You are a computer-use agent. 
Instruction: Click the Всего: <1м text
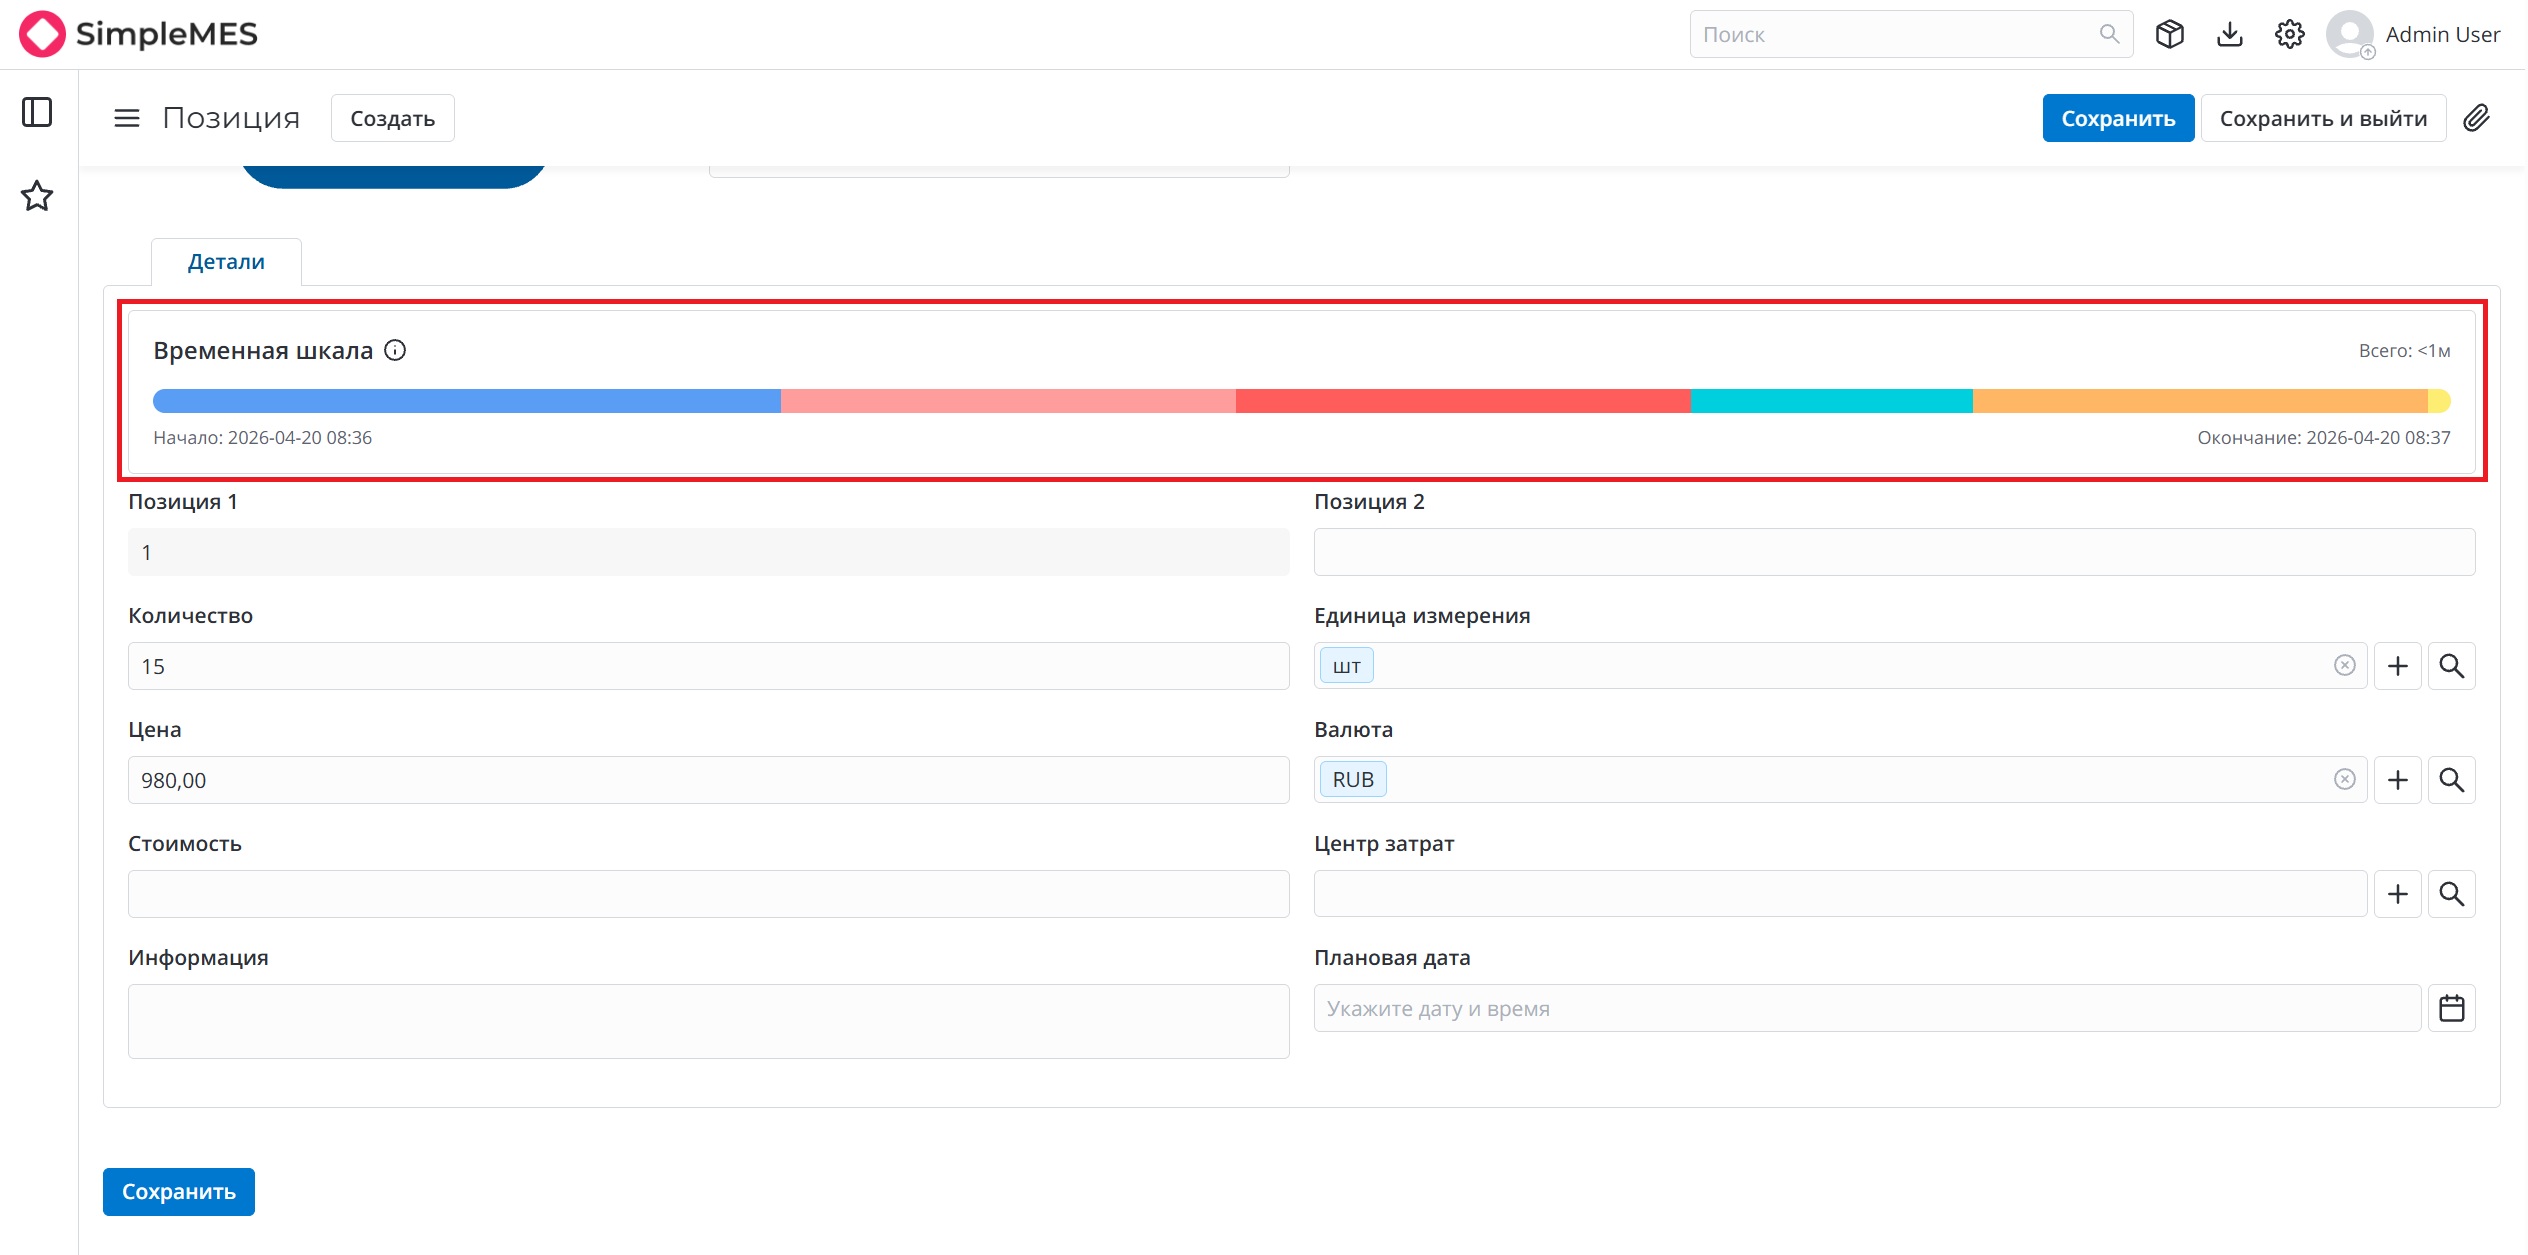[2404, 351]
